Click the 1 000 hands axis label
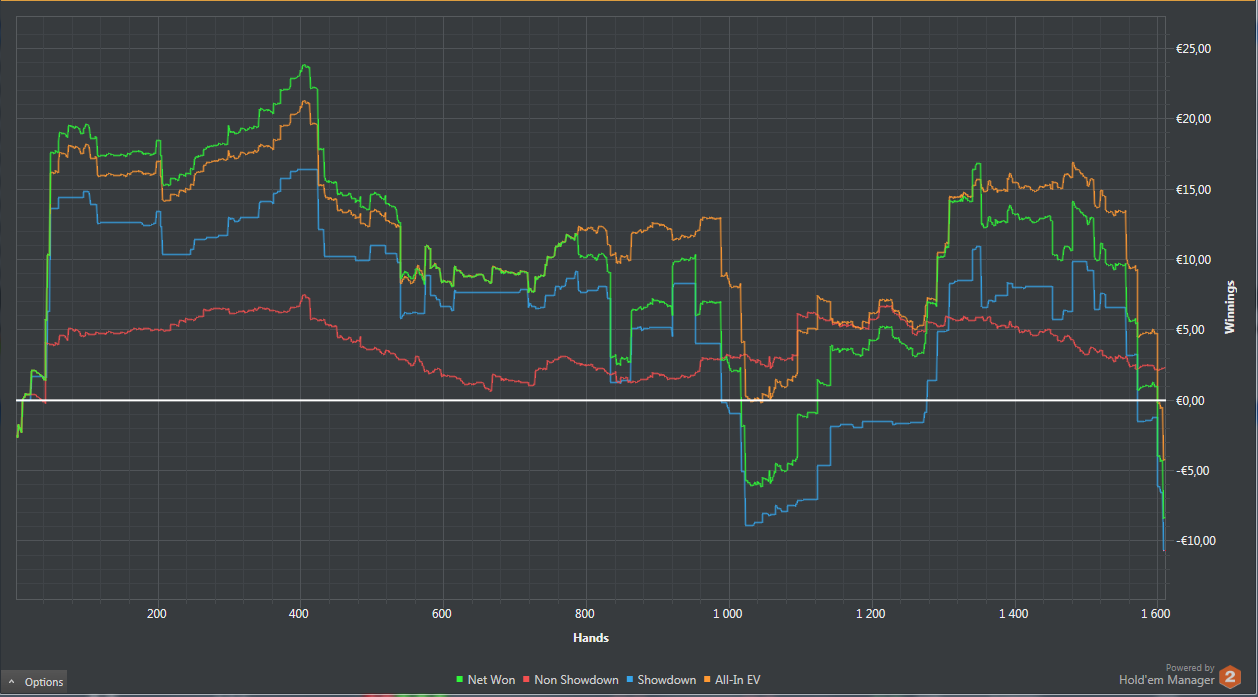 [x=728, y=614]
